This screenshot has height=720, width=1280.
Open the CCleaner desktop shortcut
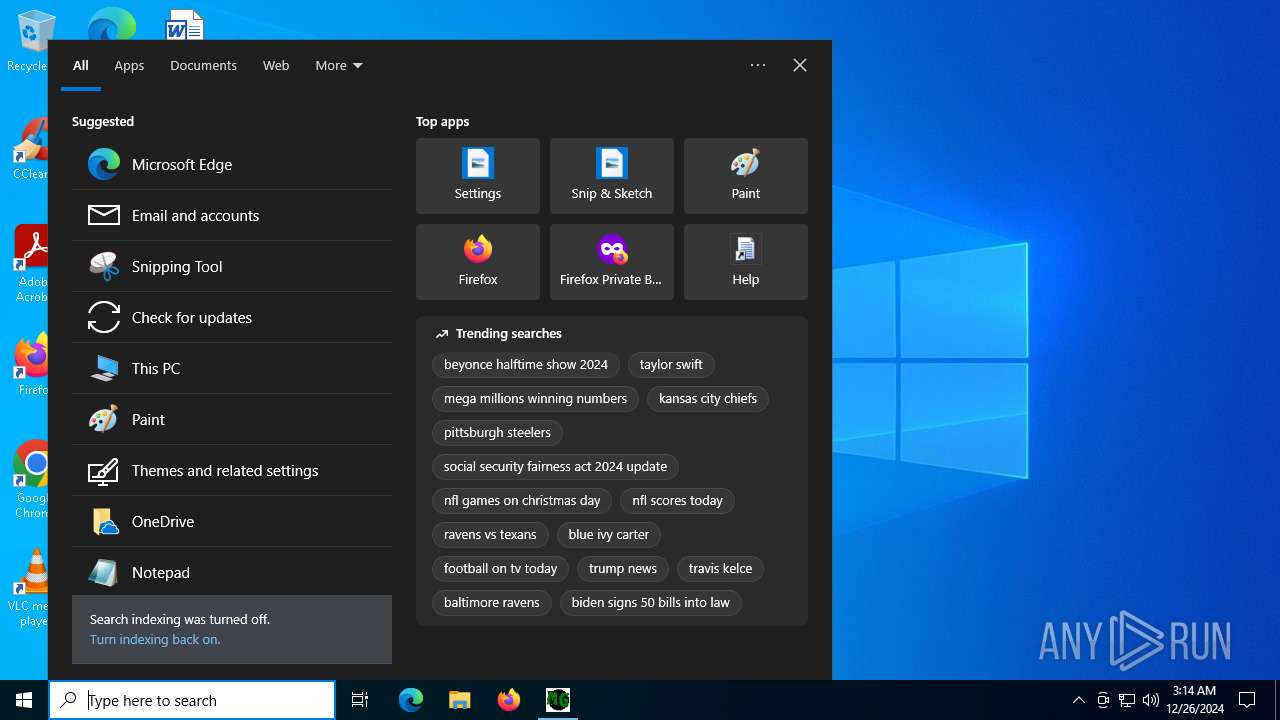pyautogui.click(x=33, y=150)
